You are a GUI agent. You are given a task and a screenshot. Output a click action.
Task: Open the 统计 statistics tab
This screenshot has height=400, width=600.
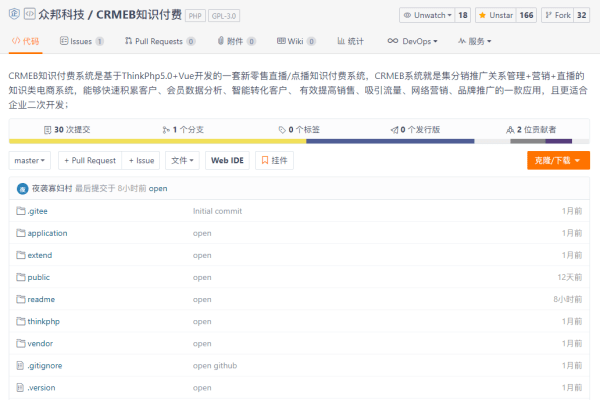(x=351, y=41)
